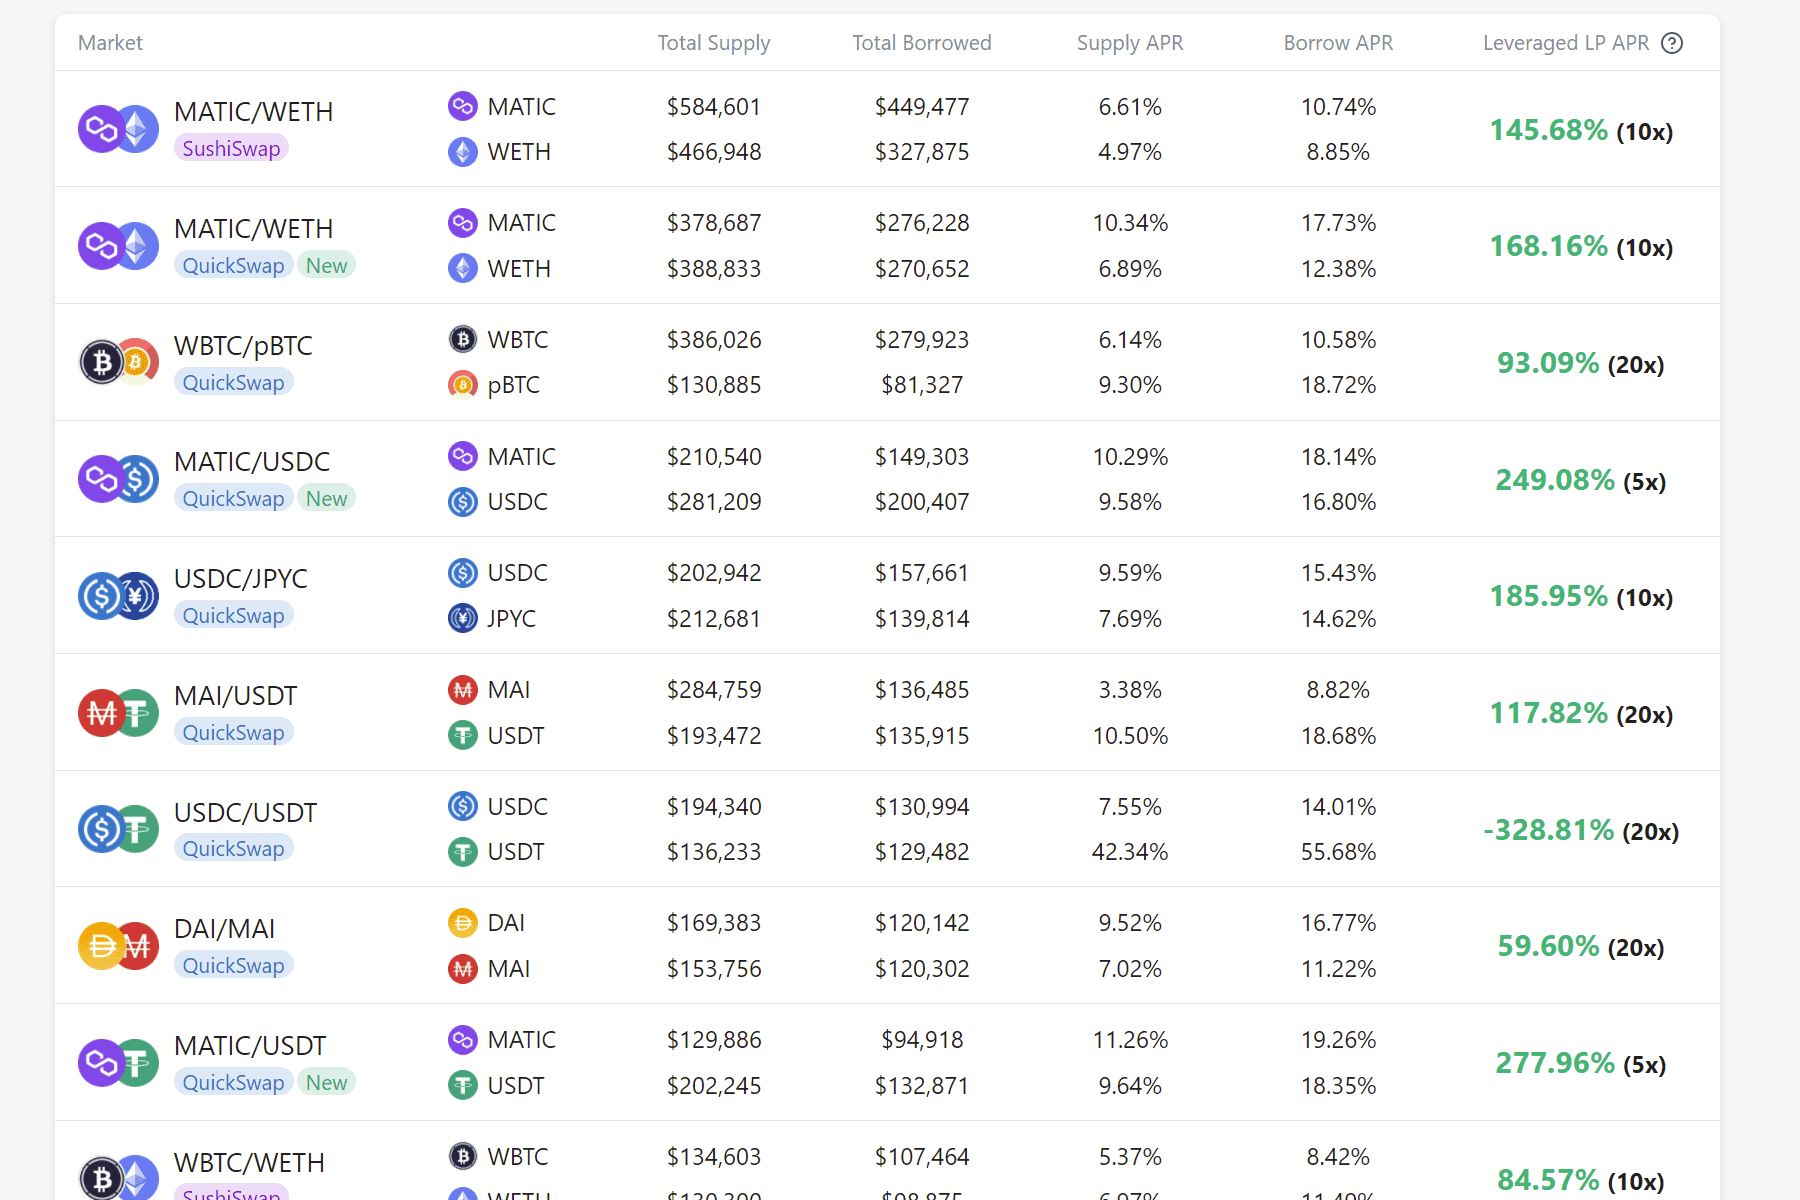Viewport: 1800px width, 1200px height.
Task: Sort the Supply APR column
Action: tap(1129, 43)
